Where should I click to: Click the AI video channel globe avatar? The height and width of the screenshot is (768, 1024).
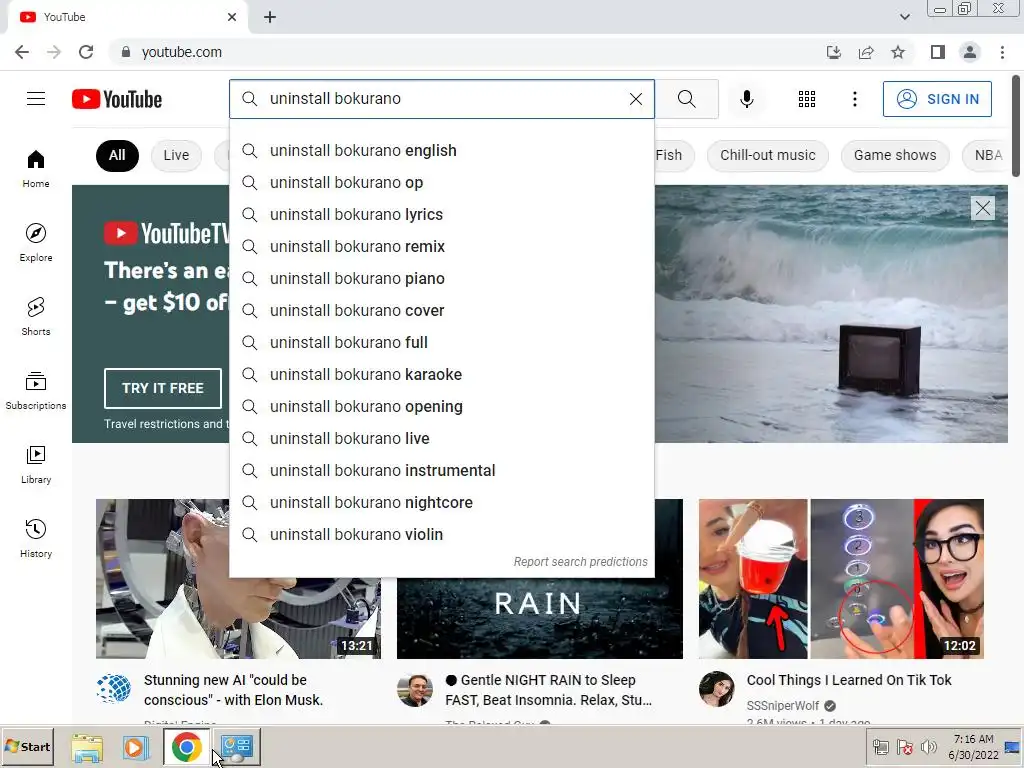click(x=114, y=689)
